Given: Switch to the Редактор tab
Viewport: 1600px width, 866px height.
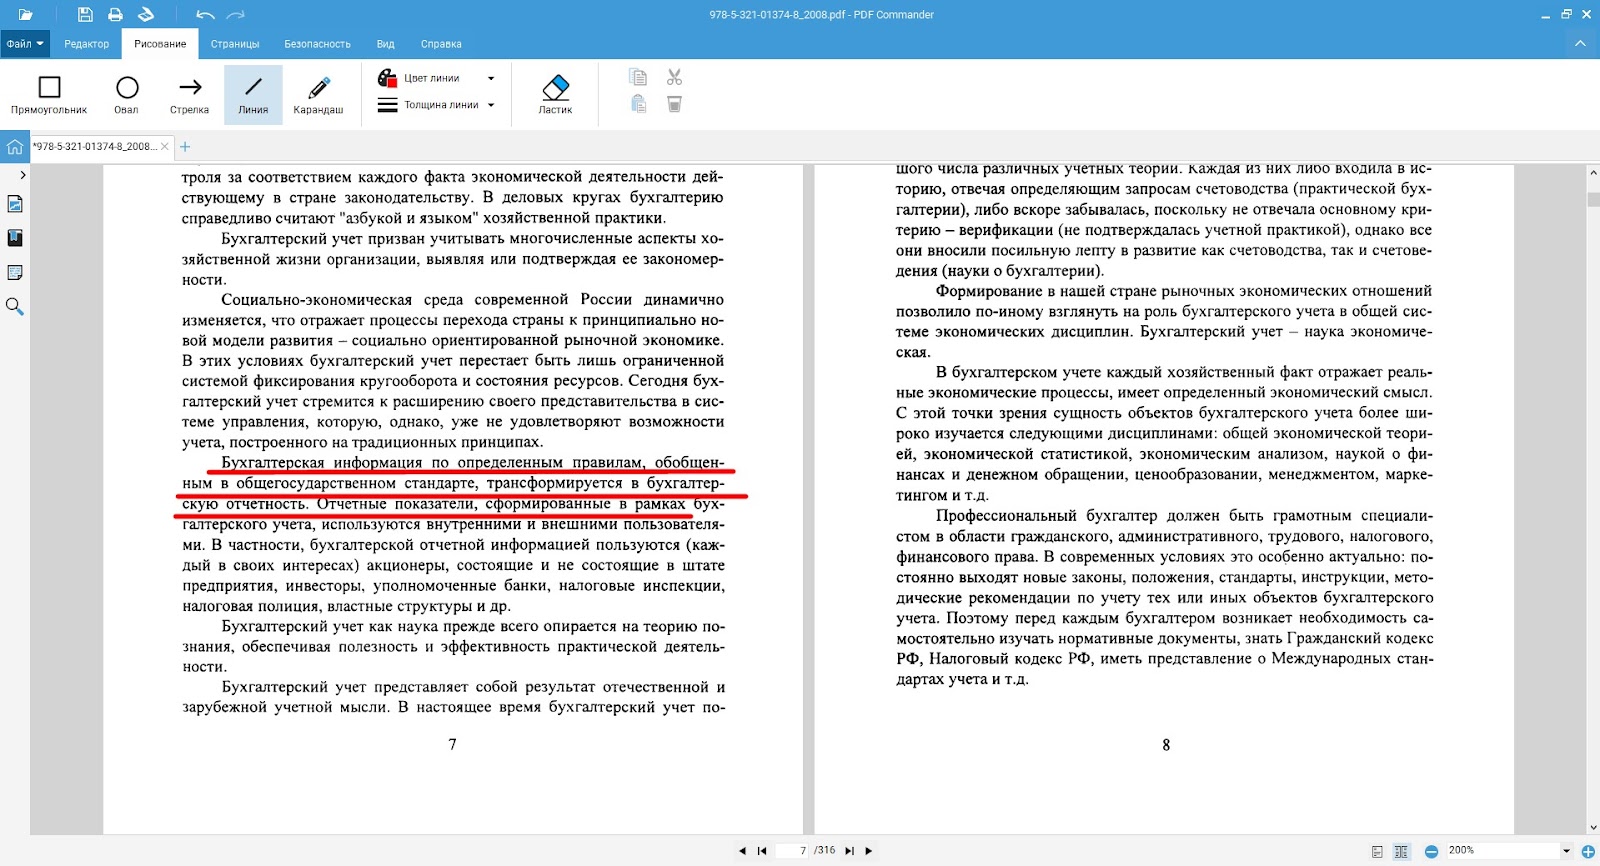Looking at the screenshot, I should pyautogui.click(x=87, y=44).
